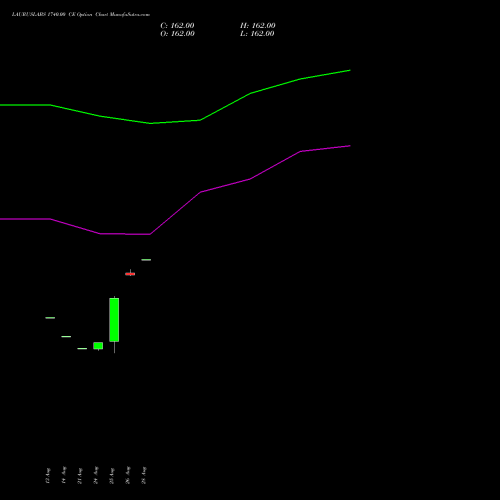
Task: Click the '28 Aug' date axis label
Action: [x=144, y=475]
